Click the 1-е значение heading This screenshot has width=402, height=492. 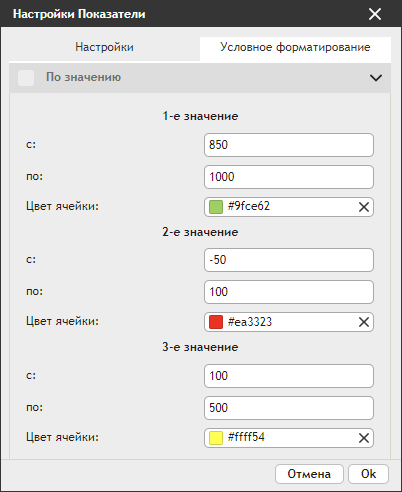tap(200, 116)
